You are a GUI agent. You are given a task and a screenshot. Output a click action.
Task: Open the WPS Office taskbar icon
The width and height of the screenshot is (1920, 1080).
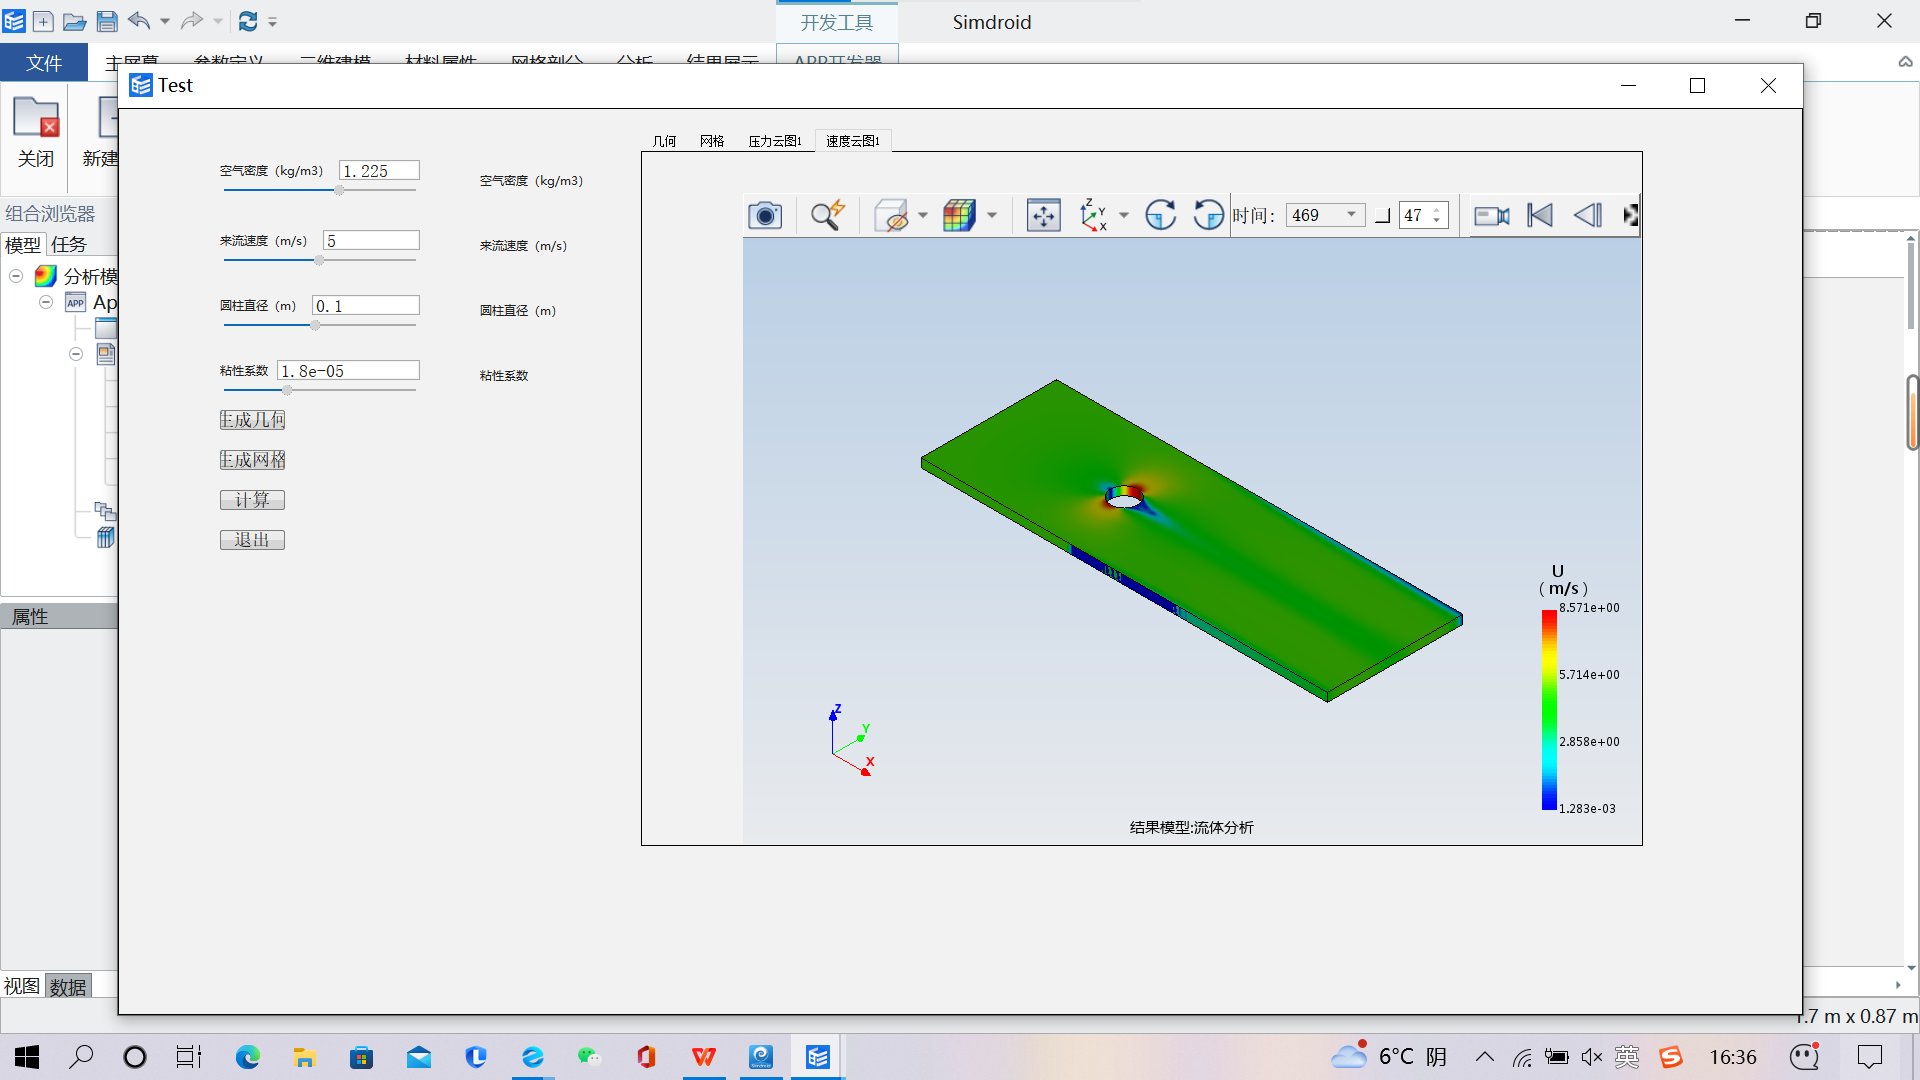[x=704, y=1057]
